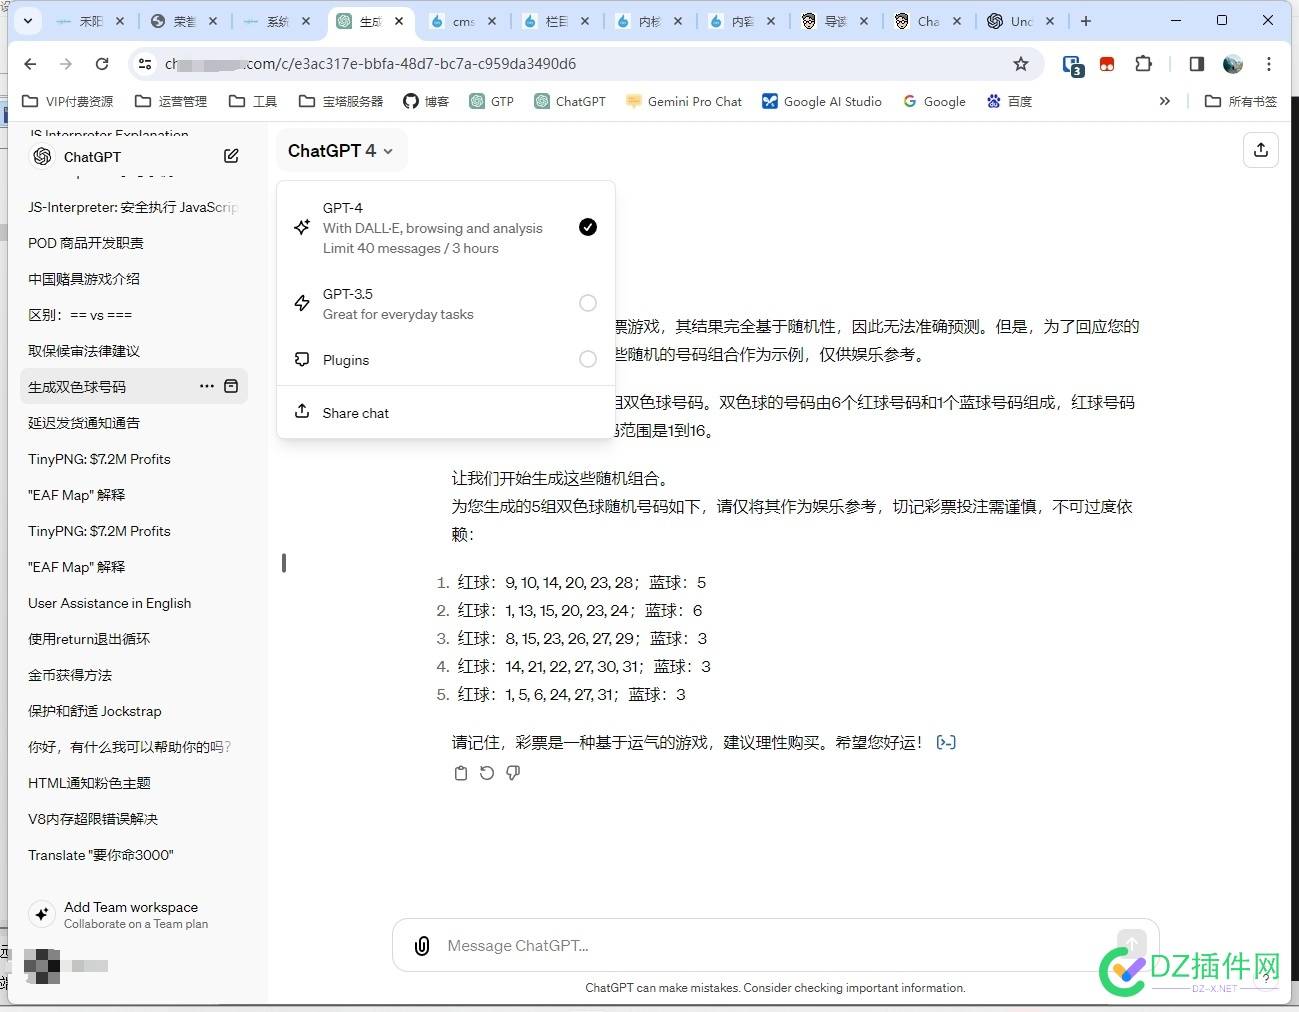Open the view analysis code icon
This screenshot has height=1012, width=1299.
point(946,742)
